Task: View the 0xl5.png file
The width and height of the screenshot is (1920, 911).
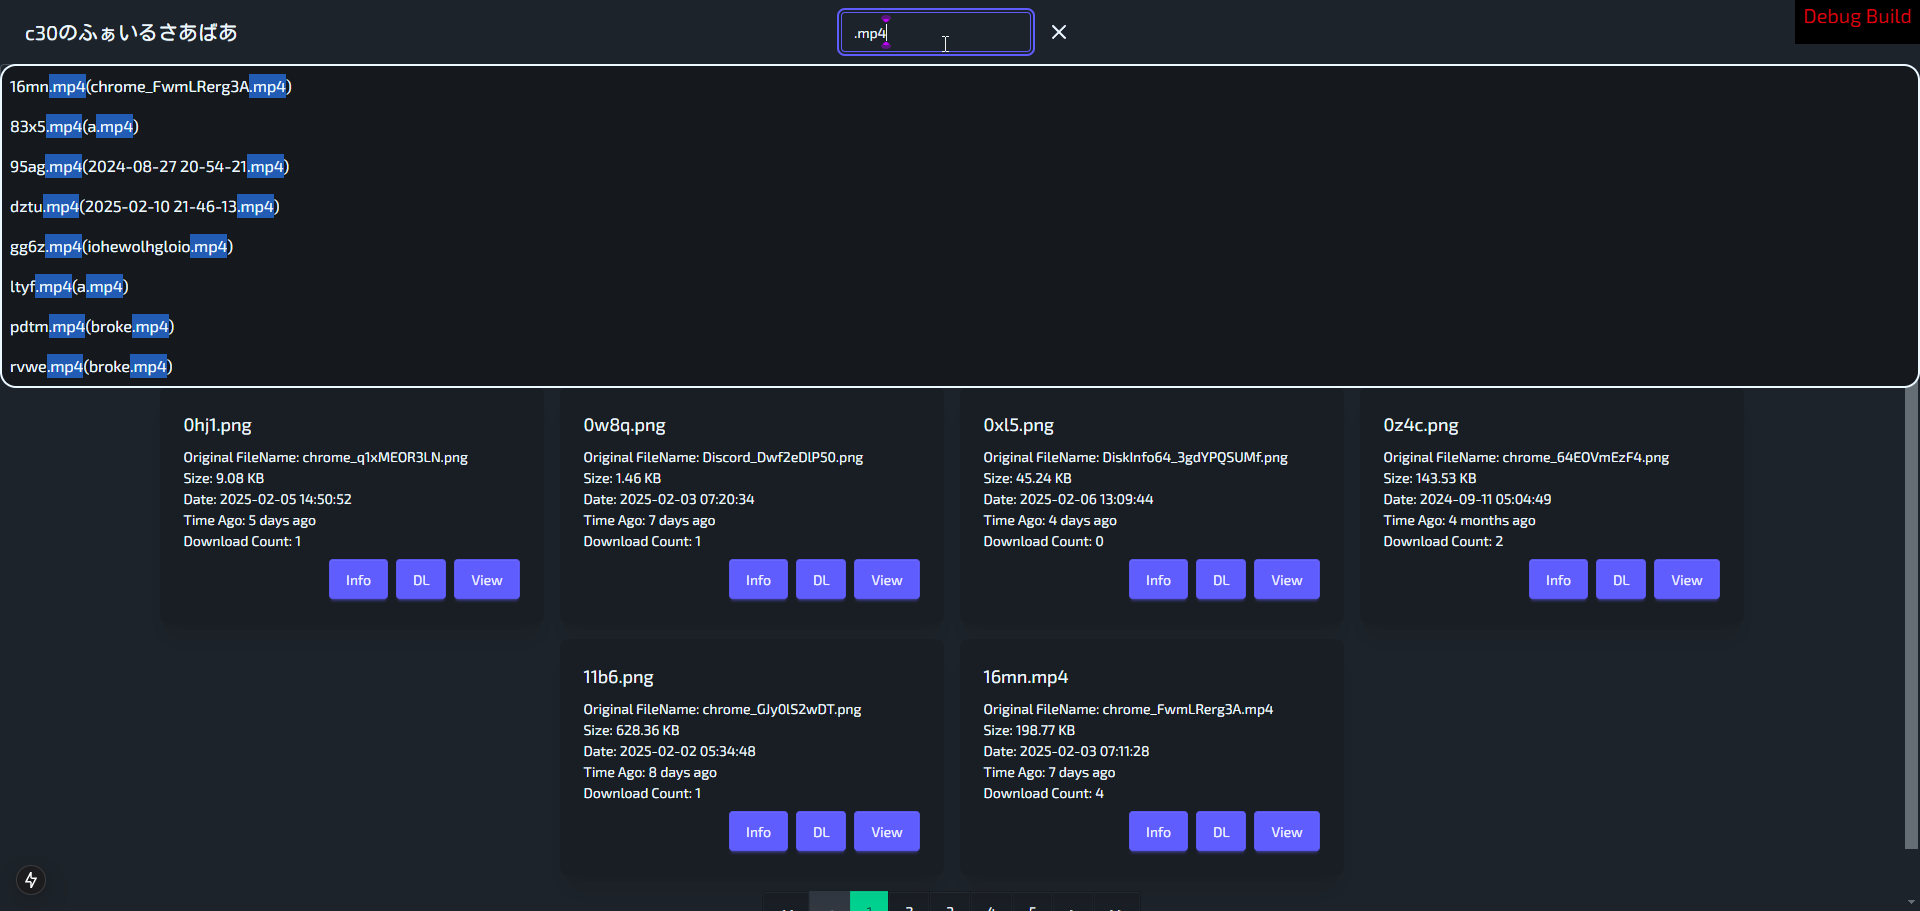Action: 1286,580
